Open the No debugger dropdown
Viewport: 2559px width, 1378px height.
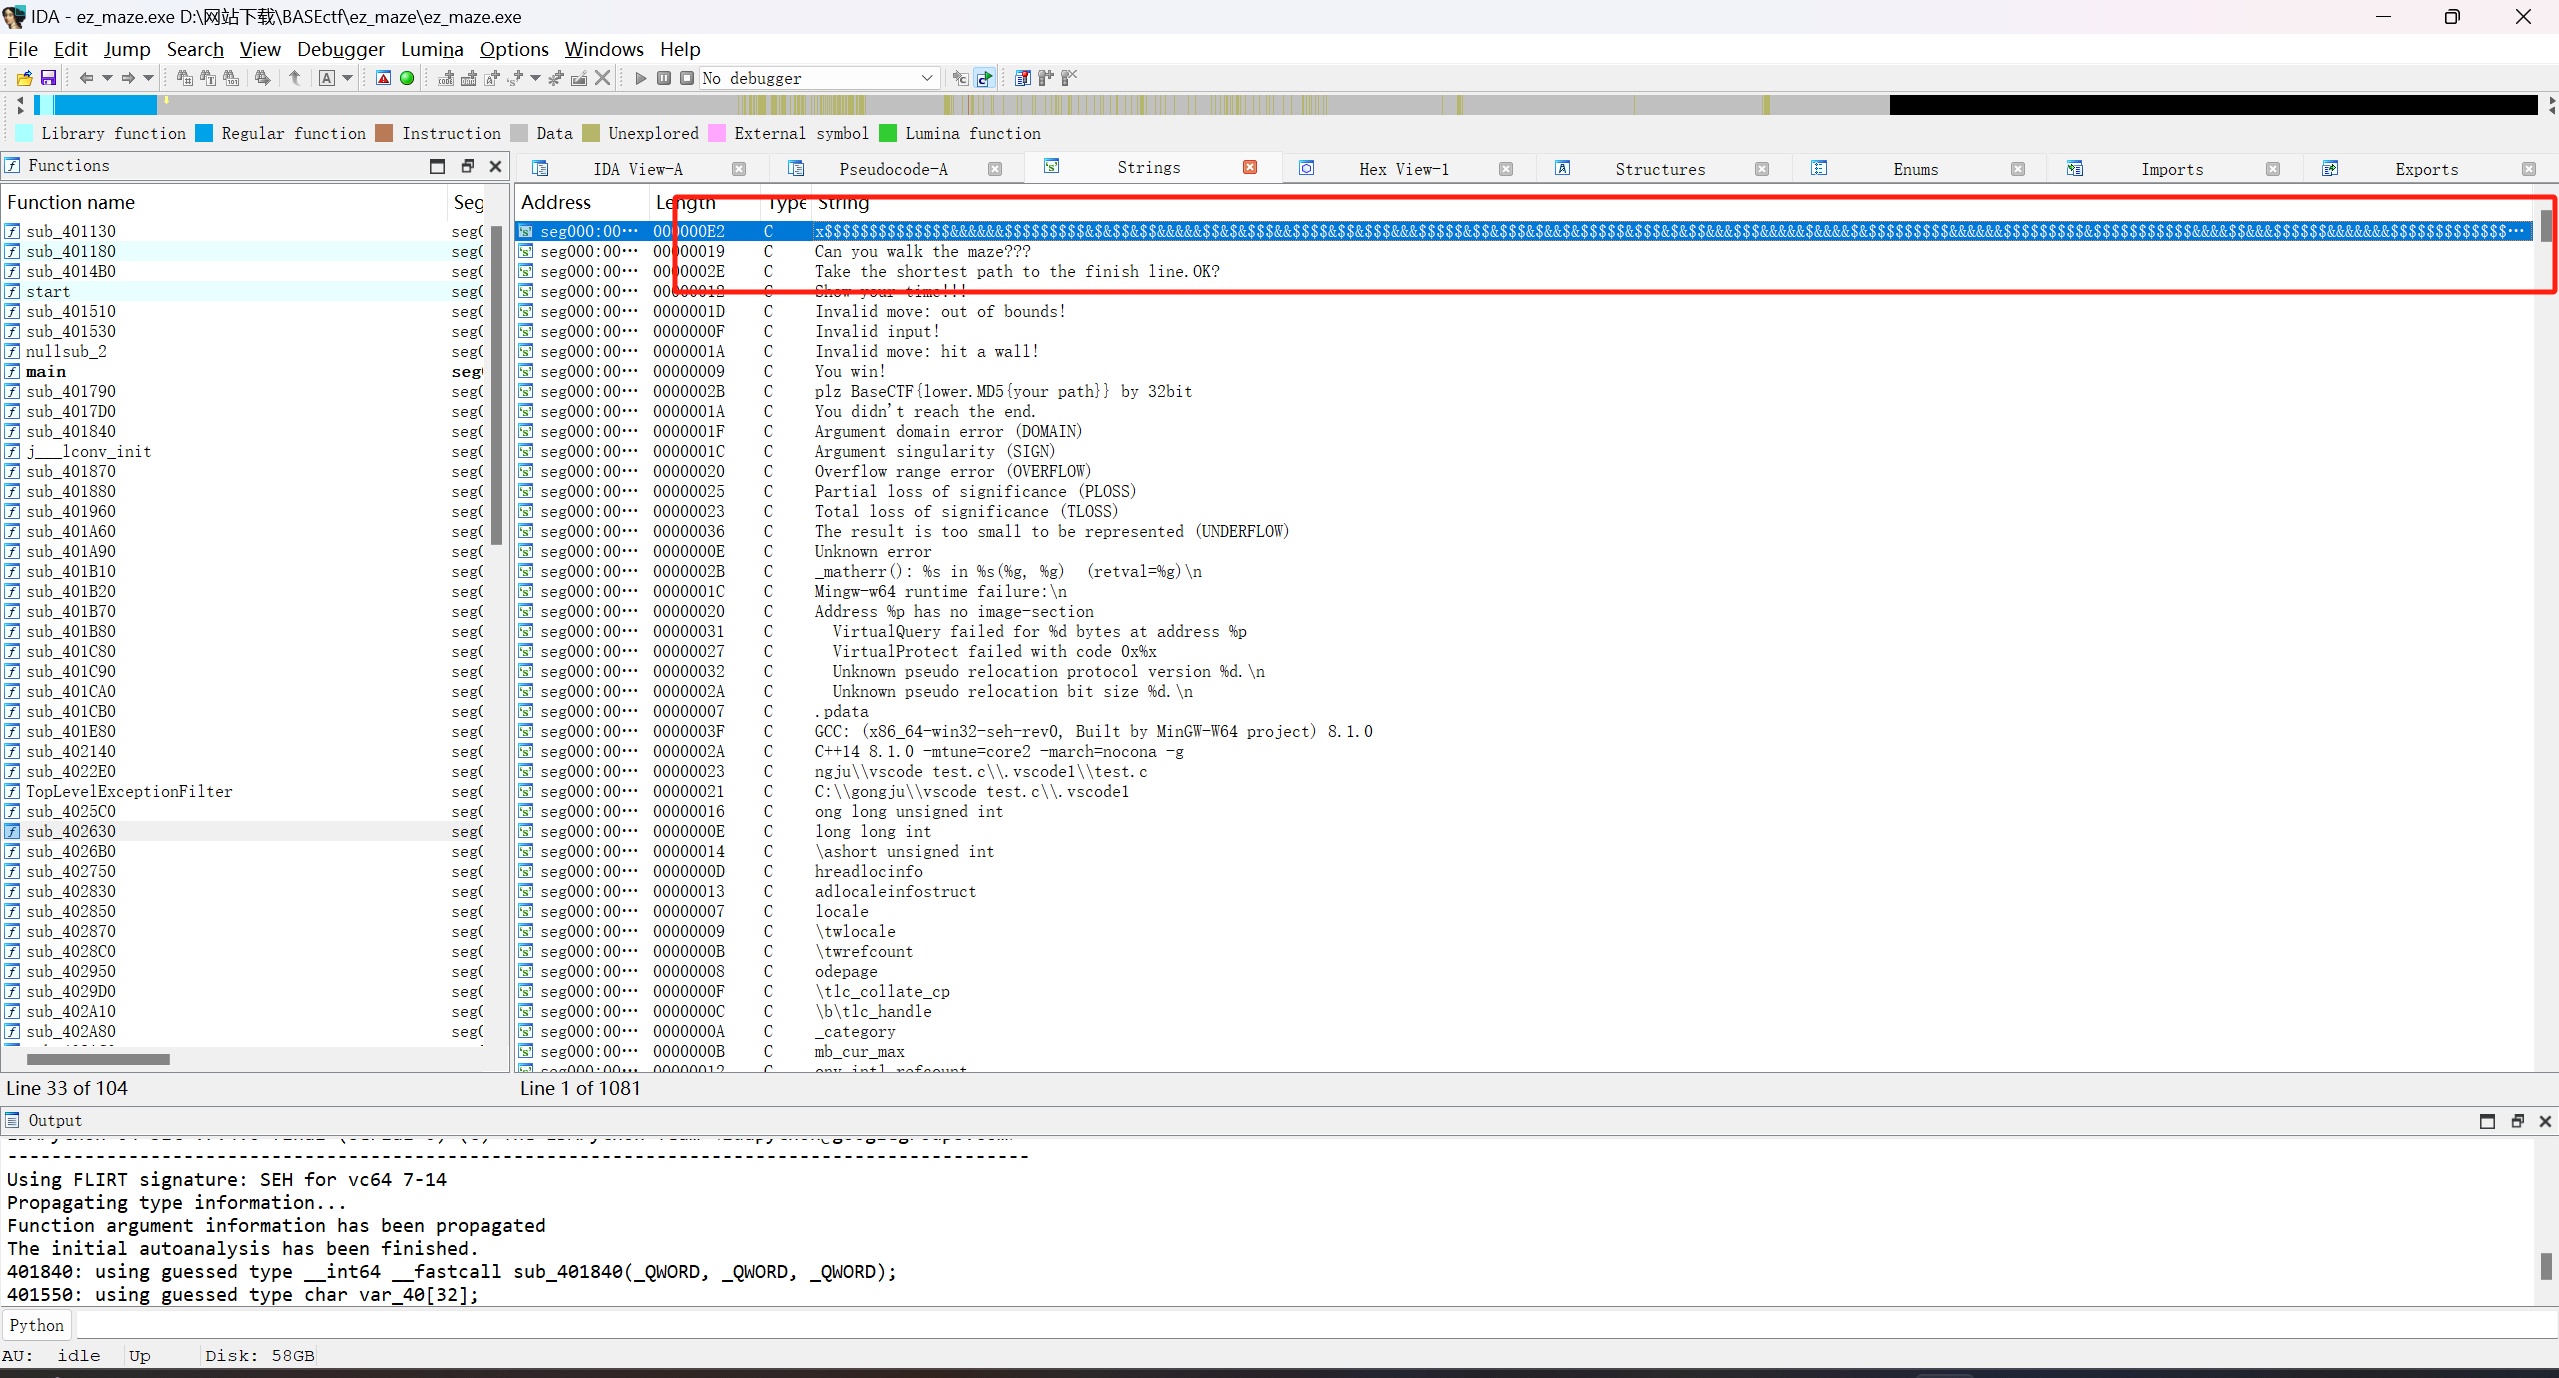point(926,78)
